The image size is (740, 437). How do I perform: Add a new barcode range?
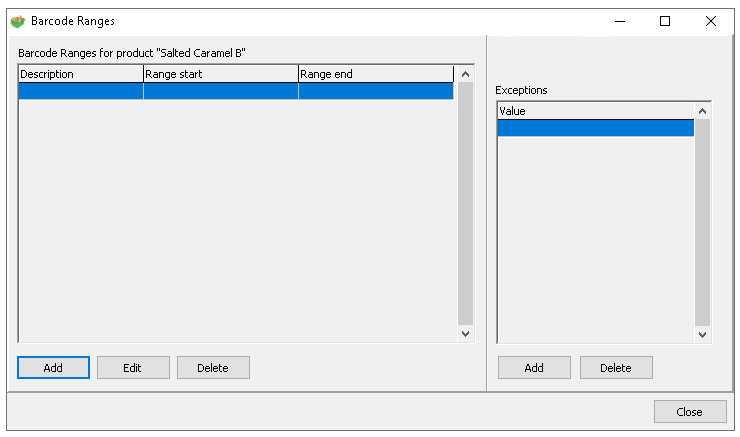53,368
